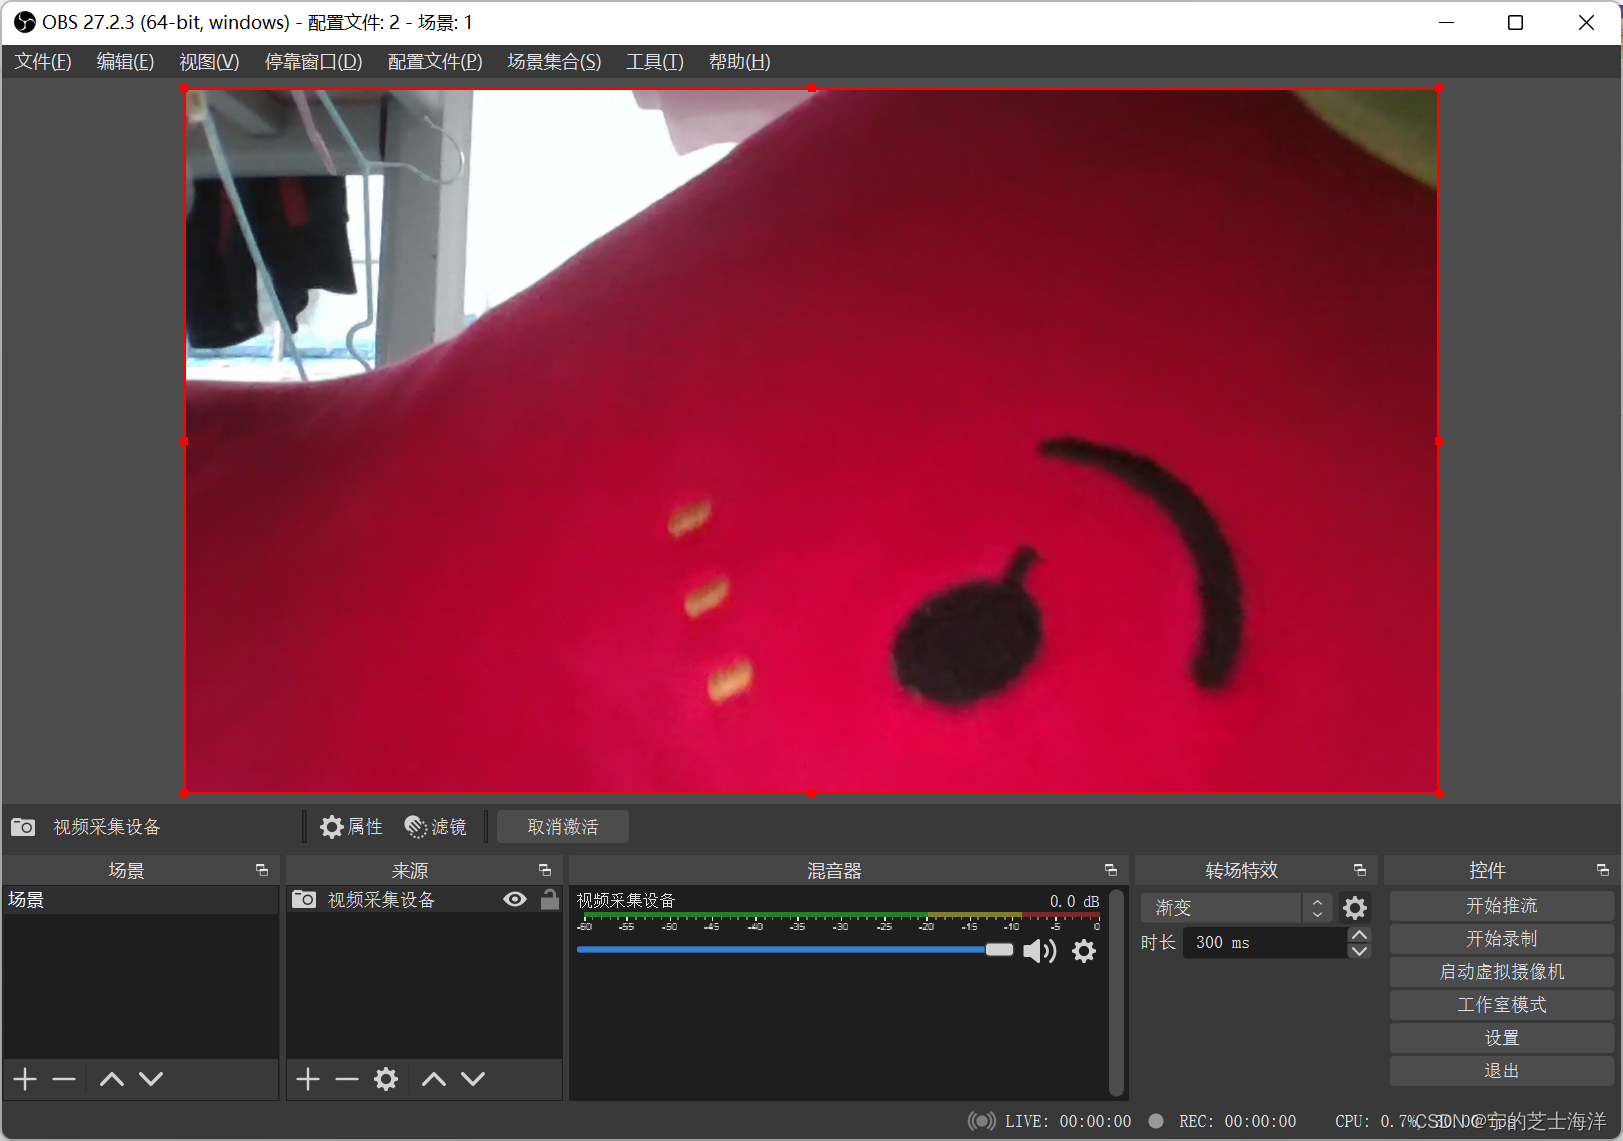
Task: Move scene down with arrow icon
Action: (x=151, y=1079)
